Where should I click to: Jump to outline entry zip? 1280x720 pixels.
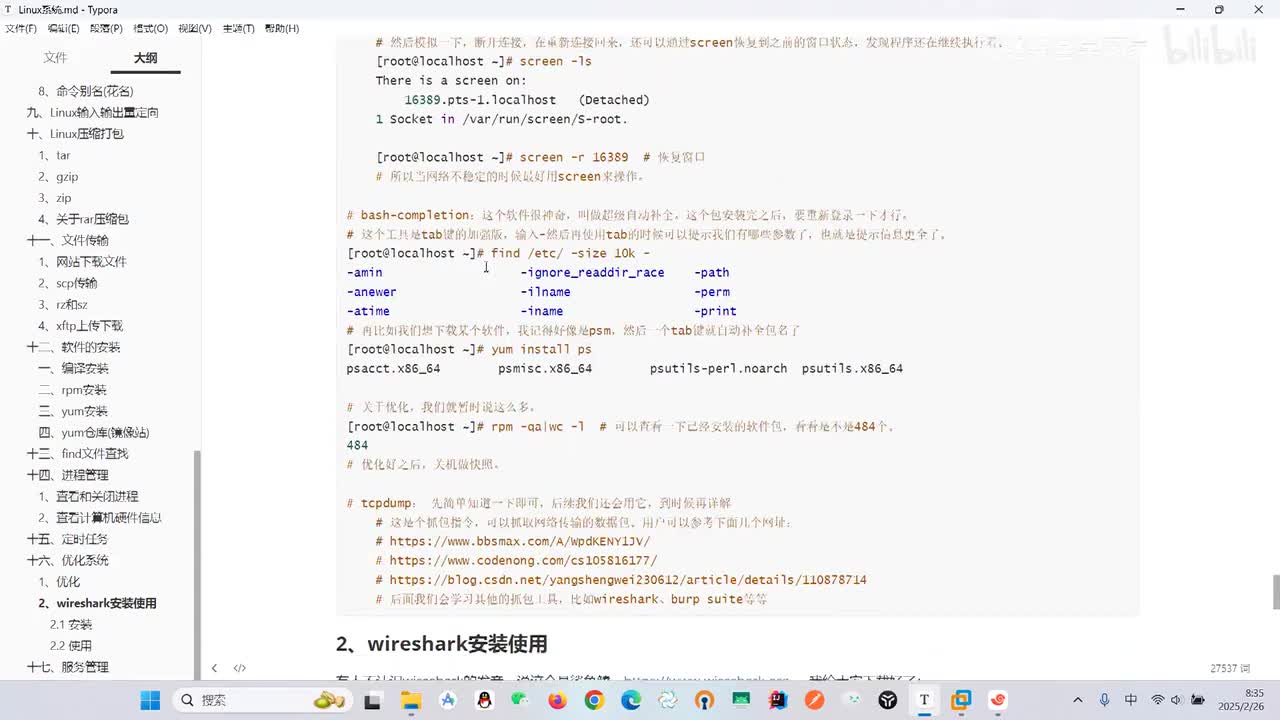(55, 198)
